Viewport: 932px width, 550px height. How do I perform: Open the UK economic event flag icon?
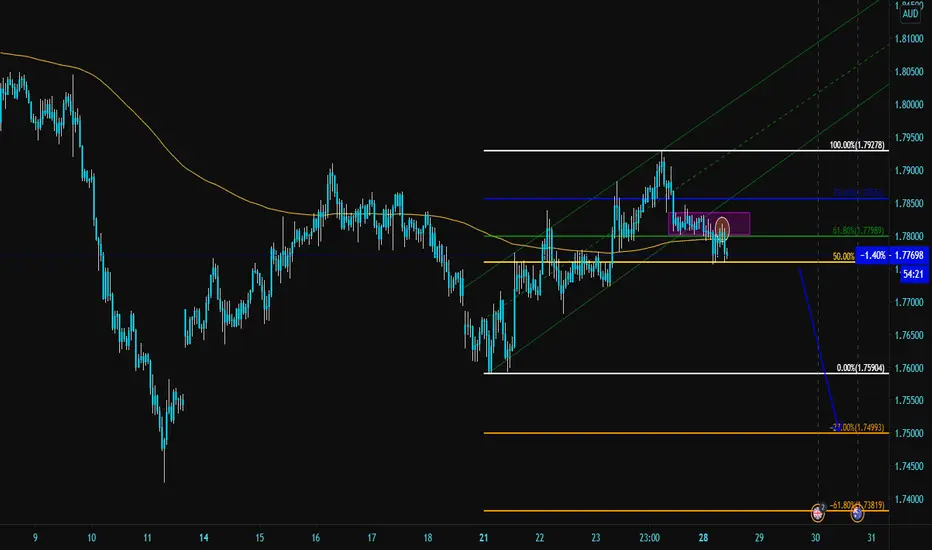click(818, 513)
